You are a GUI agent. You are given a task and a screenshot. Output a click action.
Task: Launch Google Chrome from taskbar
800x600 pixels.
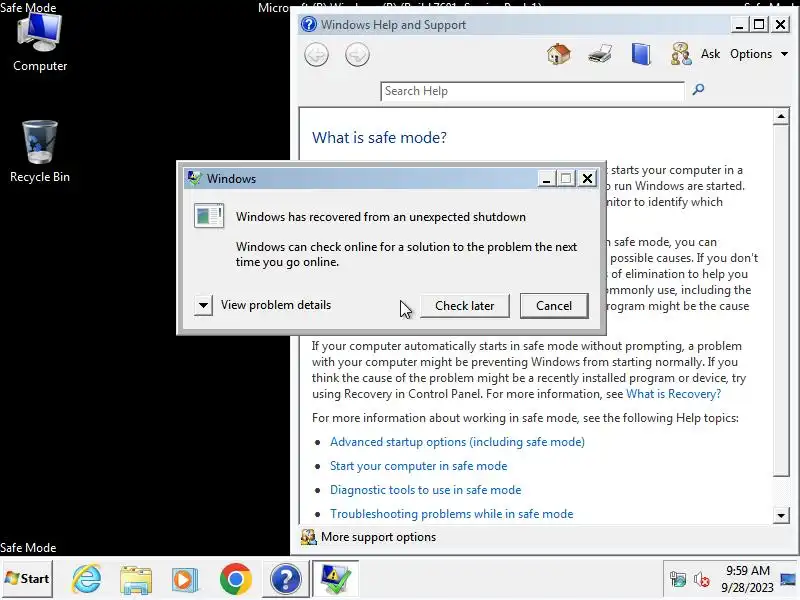(x=236, y=579)
